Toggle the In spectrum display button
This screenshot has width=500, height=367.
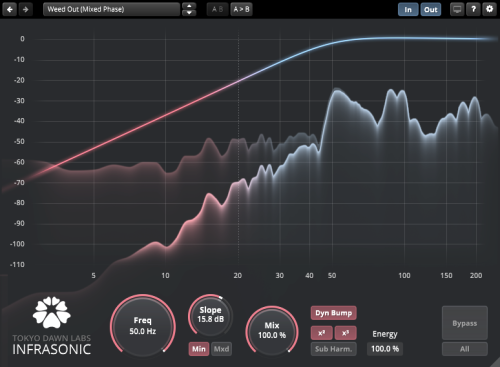[x=408, y=10]
